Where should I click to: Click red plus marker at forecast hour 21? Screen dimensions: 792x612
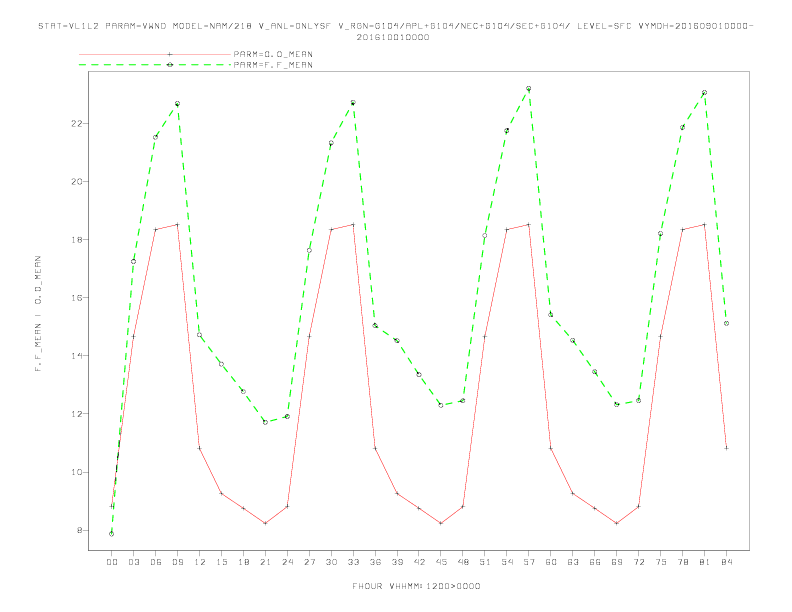(x=265, y=523)
